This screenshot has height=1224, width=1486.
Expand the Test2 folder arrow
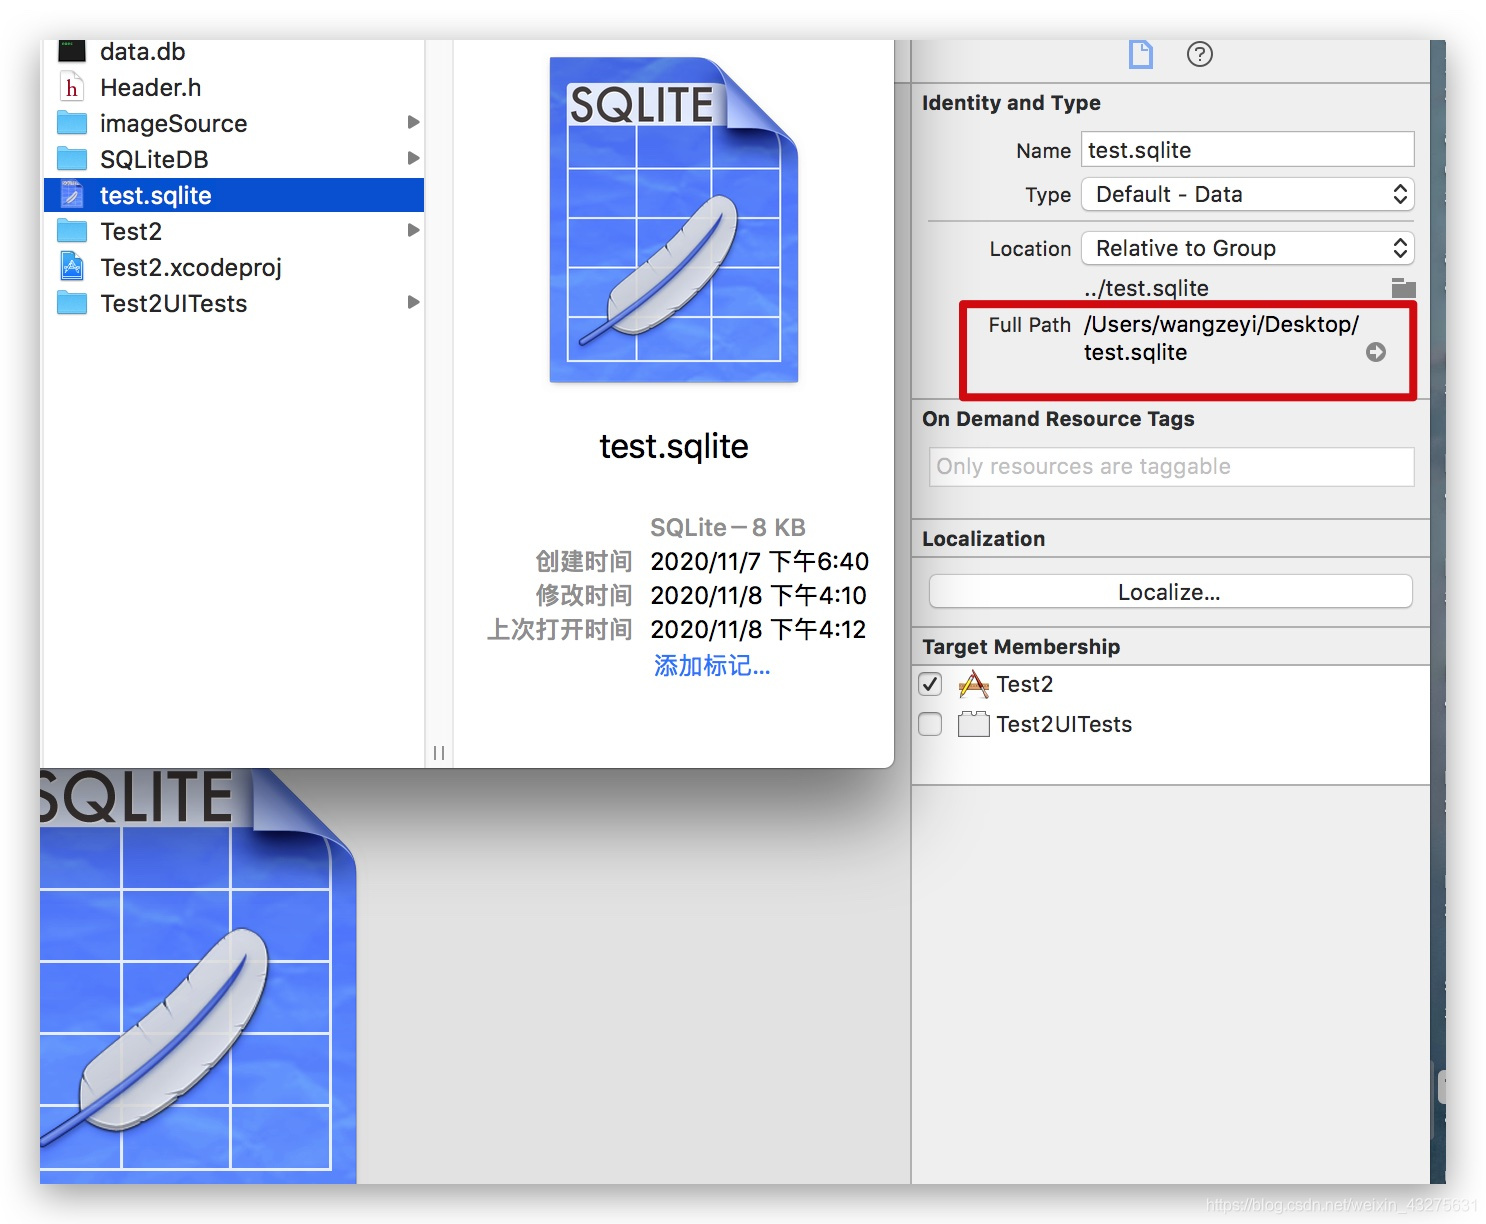coord(413,230)
